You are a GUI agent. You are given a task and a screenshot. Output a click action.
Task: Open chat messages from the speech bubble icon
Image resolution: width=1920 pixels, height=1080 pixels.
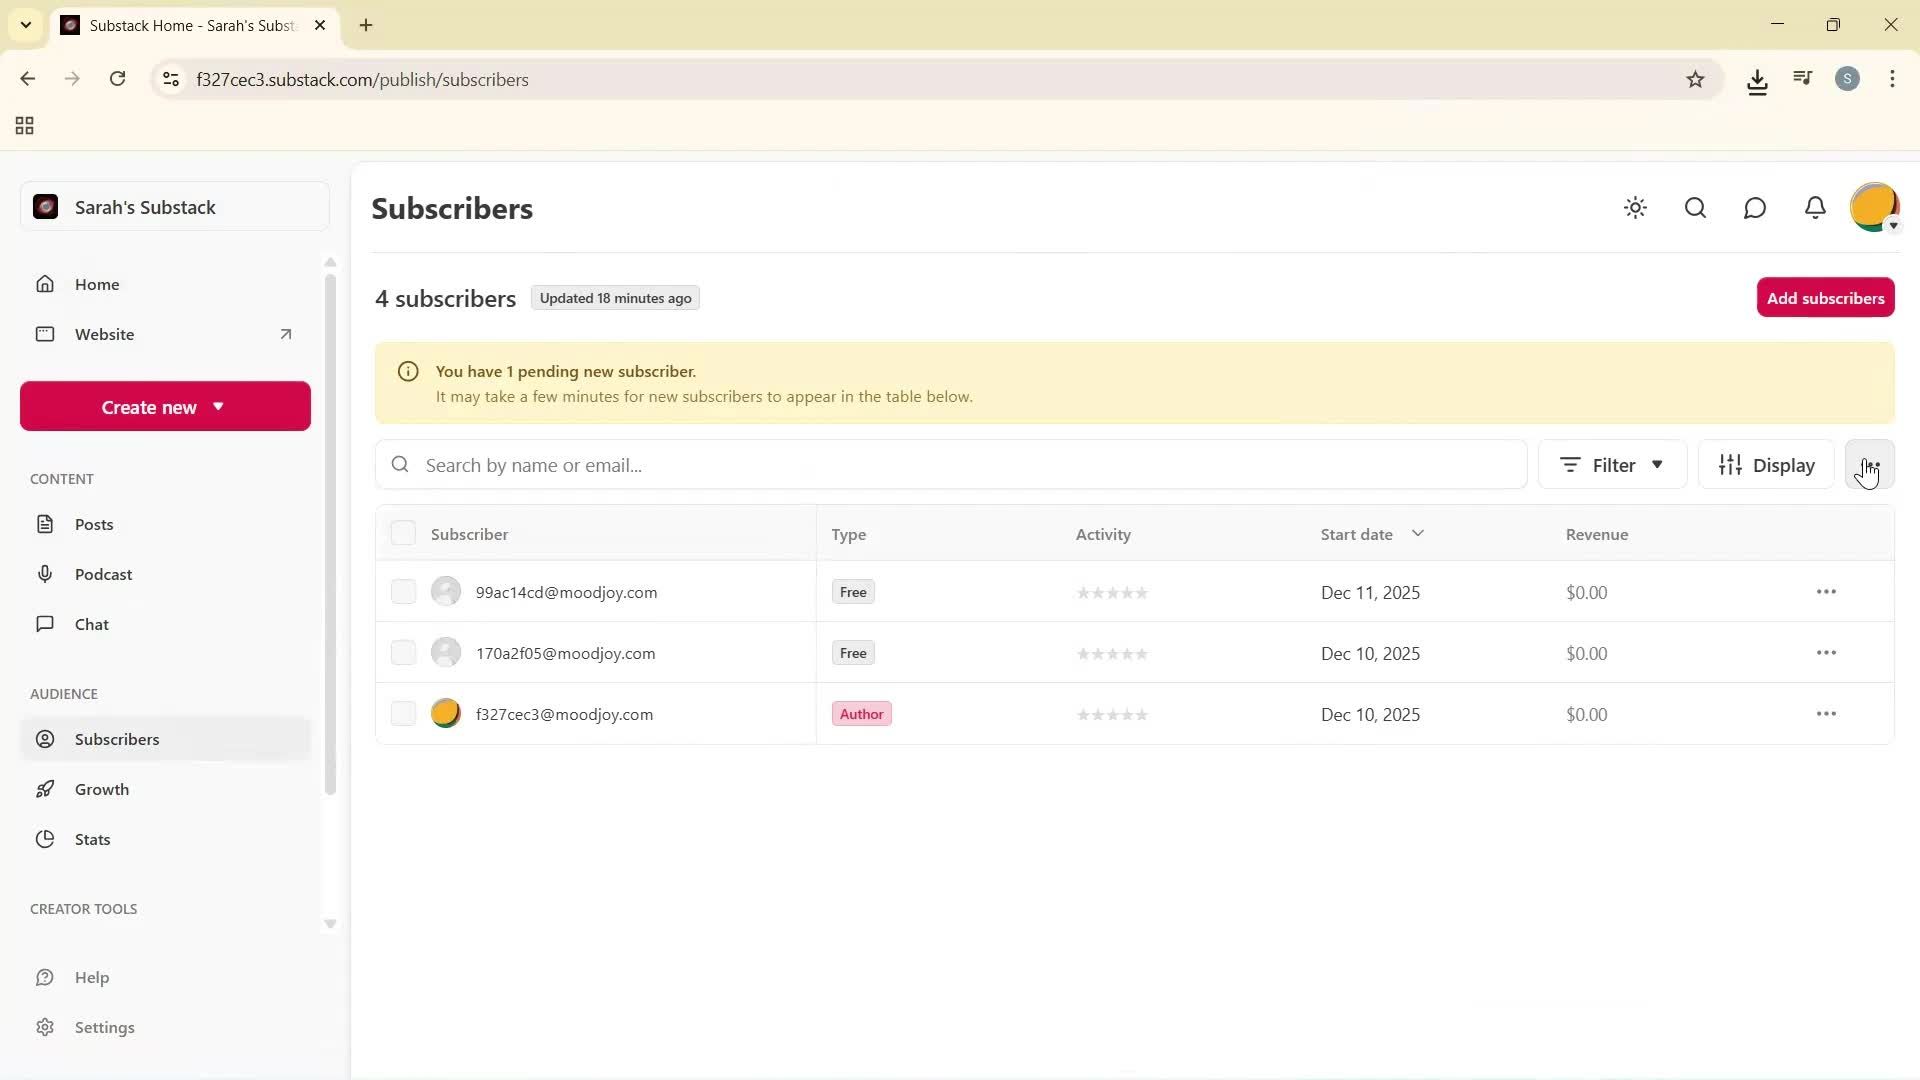pyautogui.click(x=1755, y=208)
